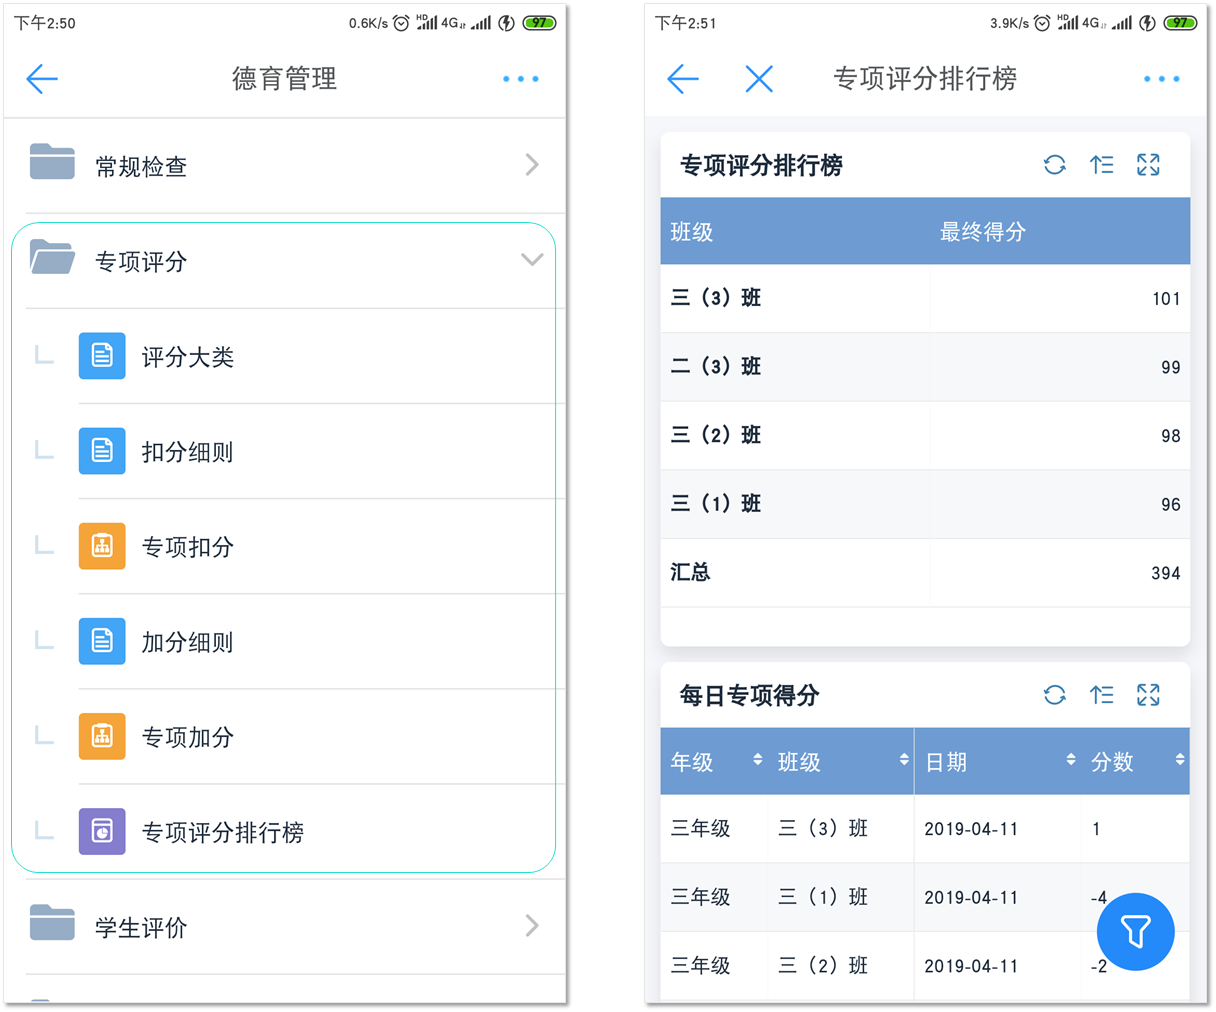
Task: Select the 二（3）班 ranking row
Action: coord(925,367)
